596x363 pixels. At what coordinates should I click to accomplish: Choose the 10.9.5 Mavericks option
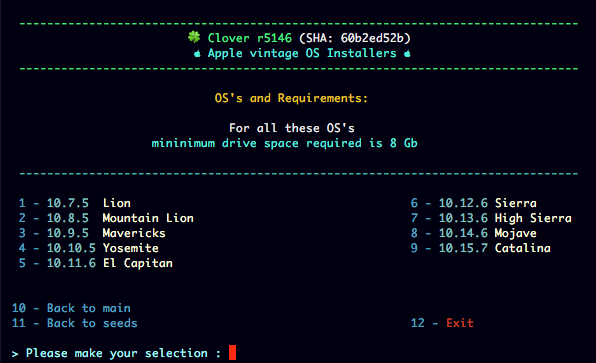92,233
